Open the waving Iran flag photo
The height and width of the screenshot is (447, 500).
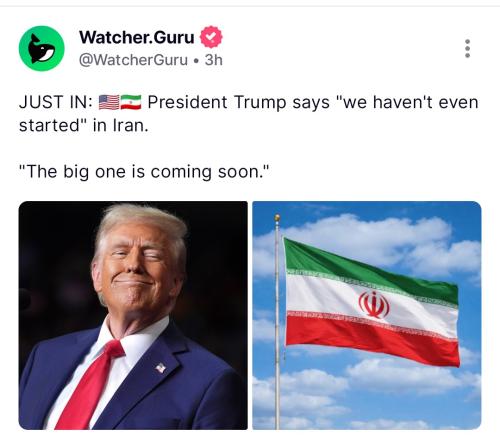coord(367,315)
